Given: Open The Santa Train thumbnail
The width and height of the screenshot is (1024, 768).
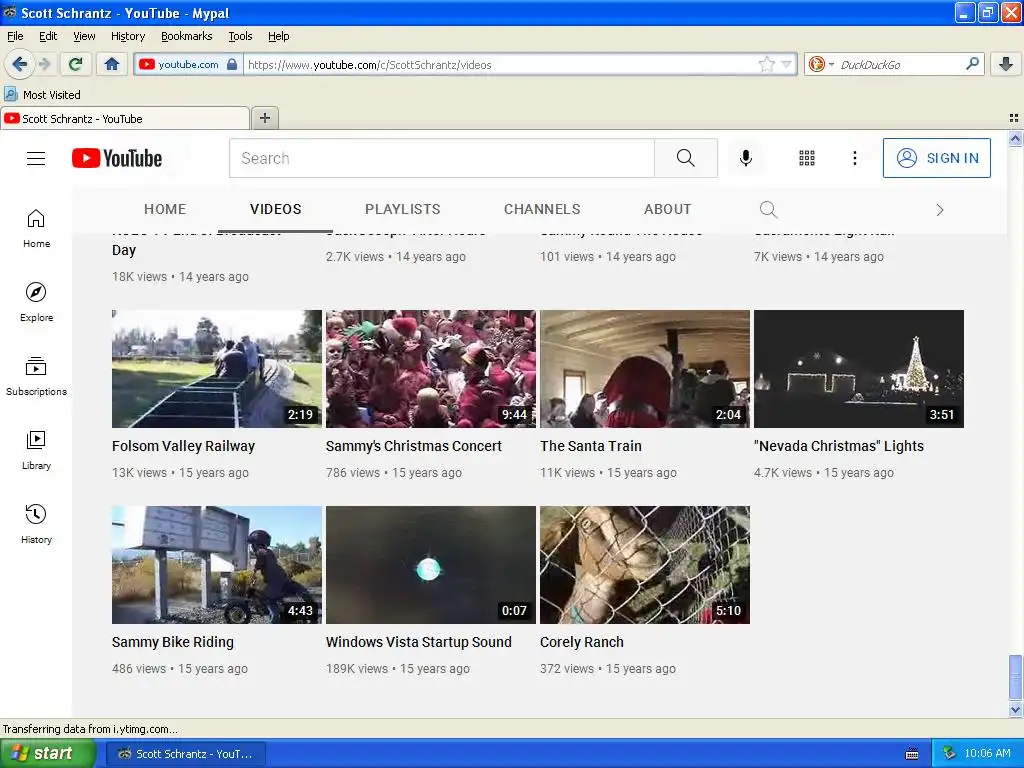Looking at the screenshot, I should tap(645, 369).
